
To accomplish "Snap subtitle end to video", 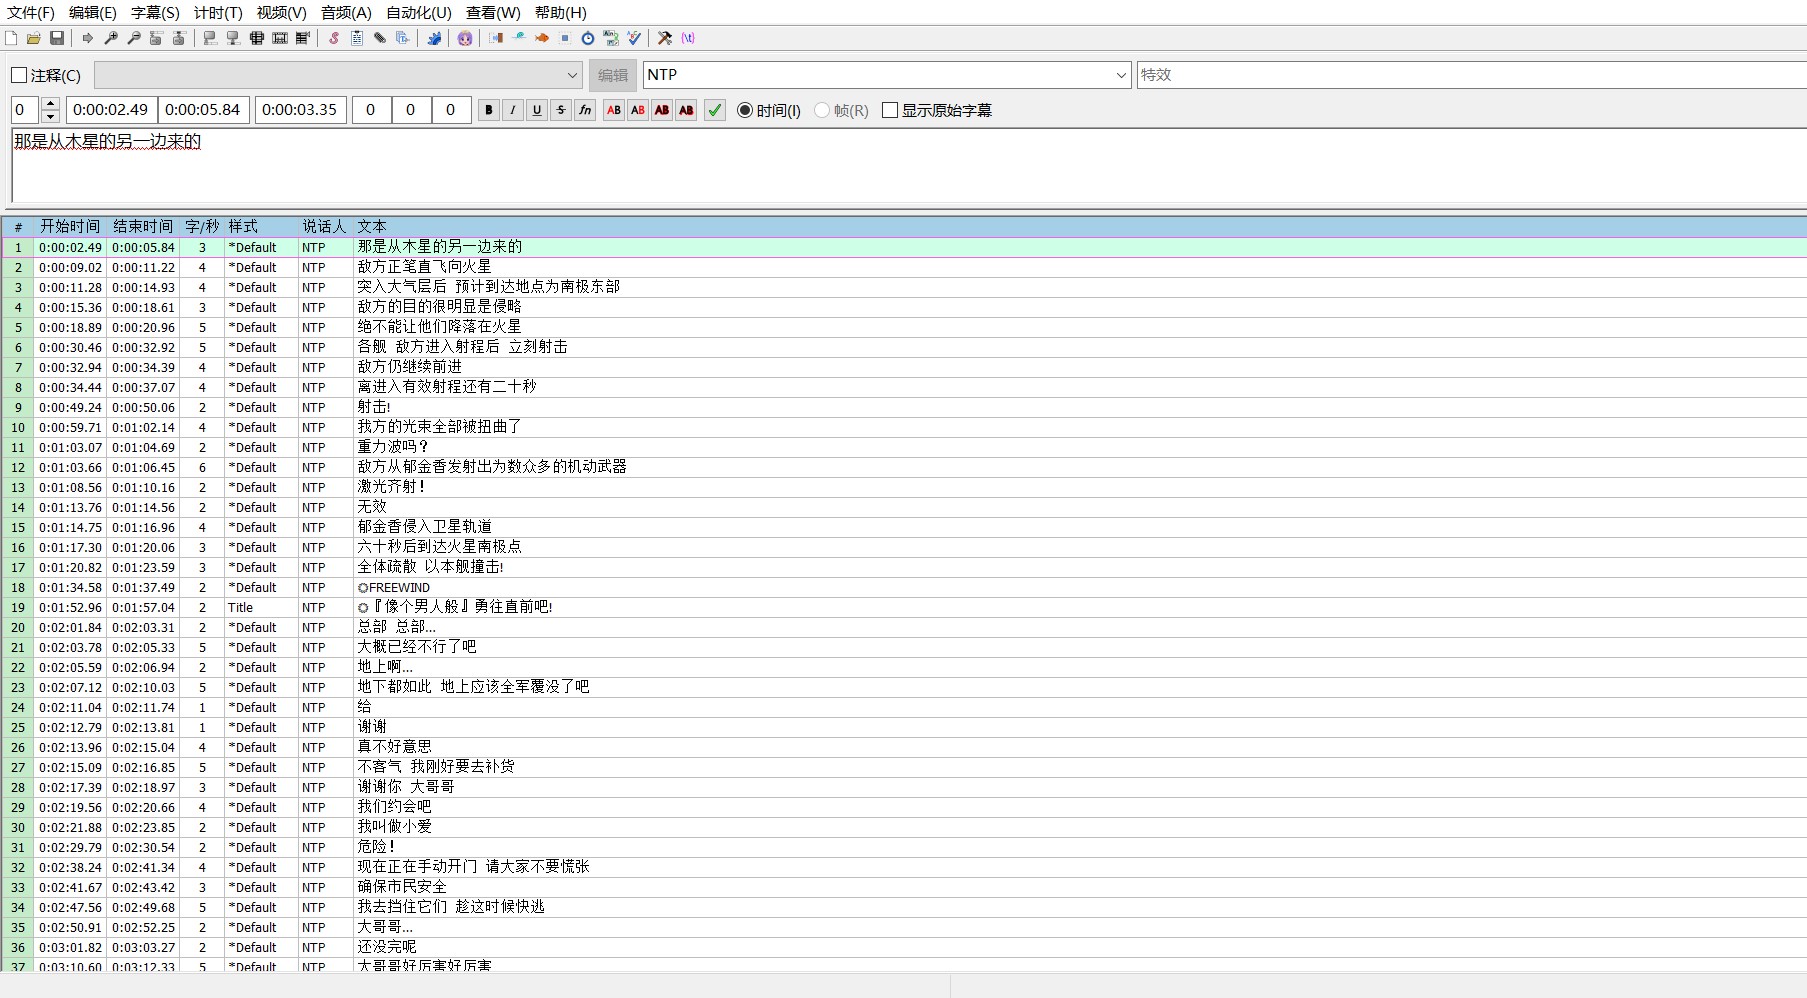I will point(233,38).
